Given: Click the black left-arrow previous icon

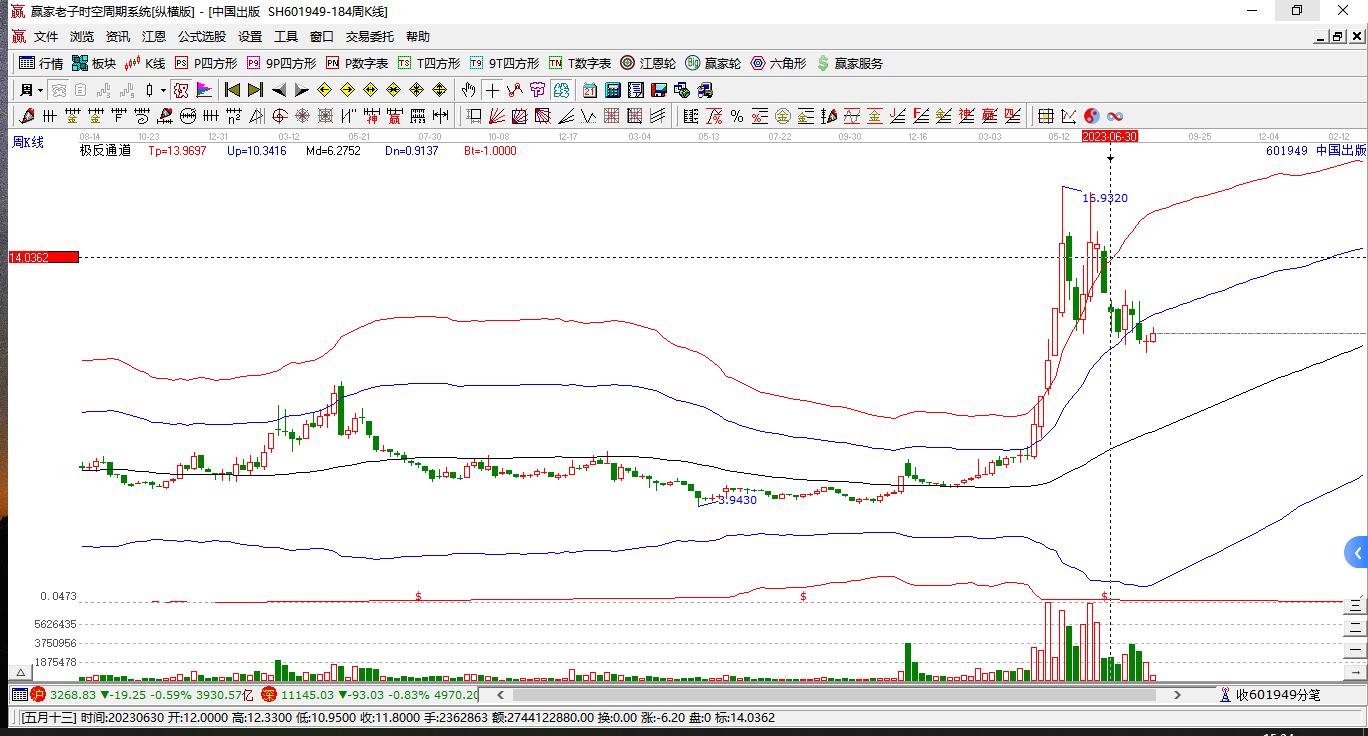Looking at the screenshot, I should click(279, 90).
